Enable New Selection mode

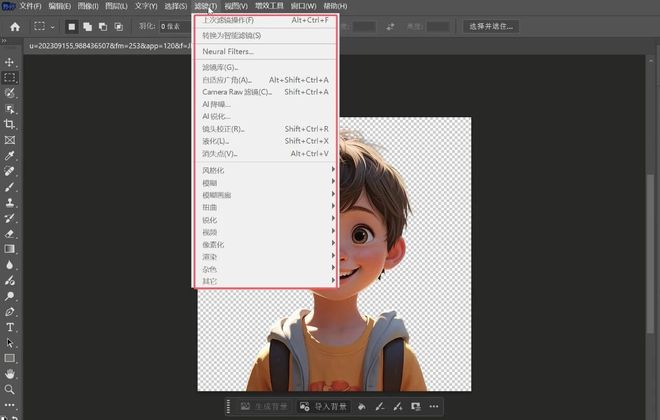point(72,27)
